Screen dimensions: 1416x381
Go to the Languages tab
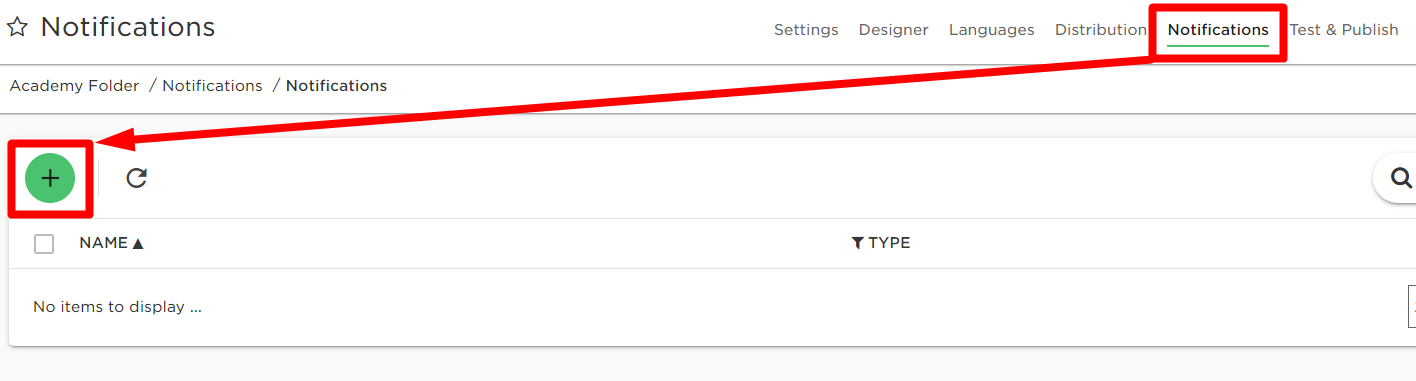tap(991, 30)
